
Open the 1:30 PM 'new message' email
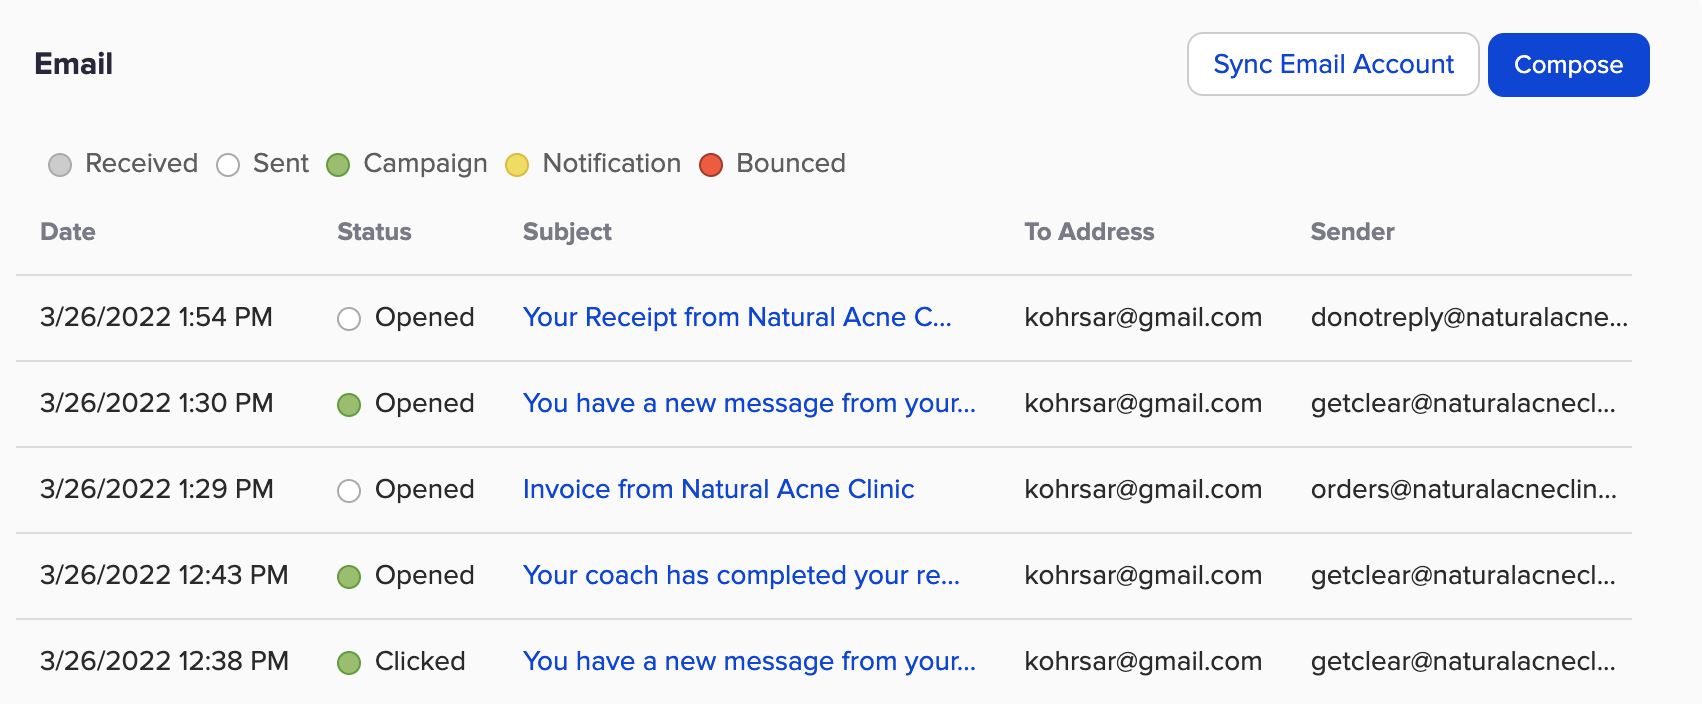(749, 404)
